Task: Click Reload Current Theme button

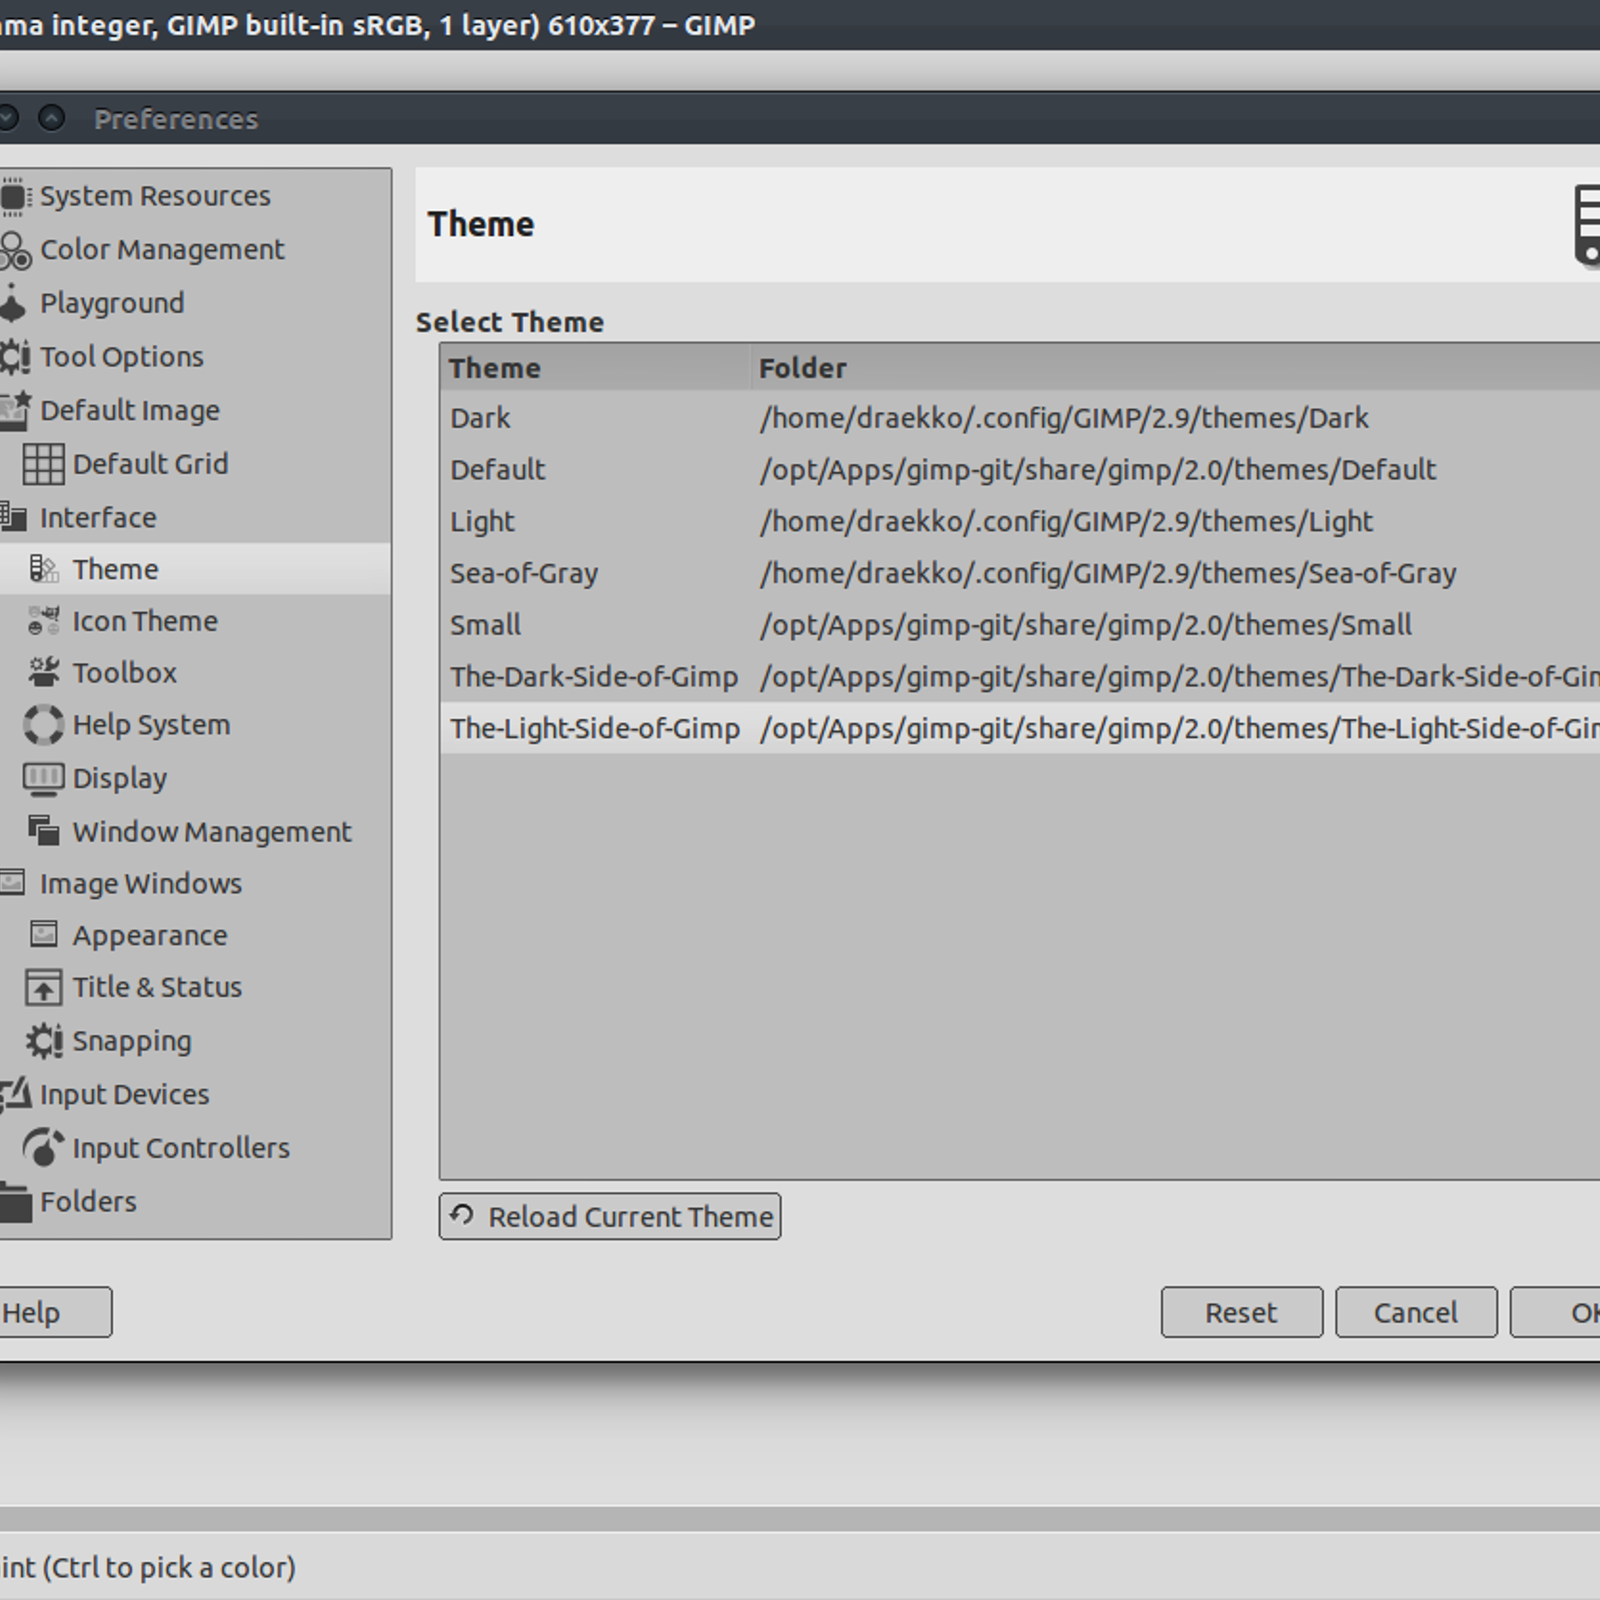Action: tap(610, 1217)
